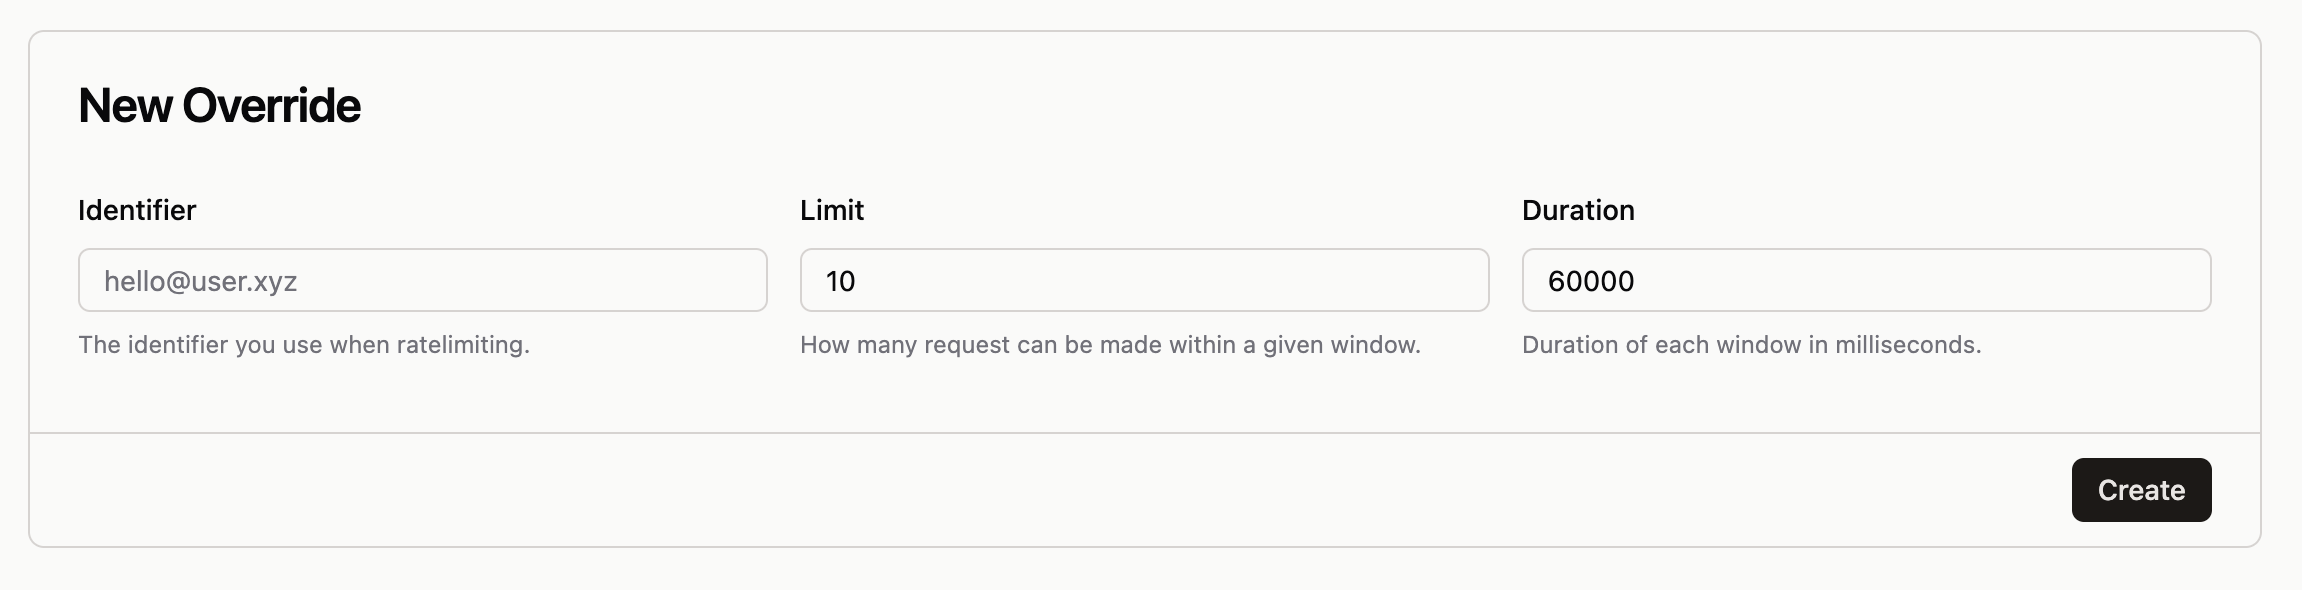Viewport: 2302px width, 590px height.
Task: Click the Create button
Action: click(x=2141, y=490)
